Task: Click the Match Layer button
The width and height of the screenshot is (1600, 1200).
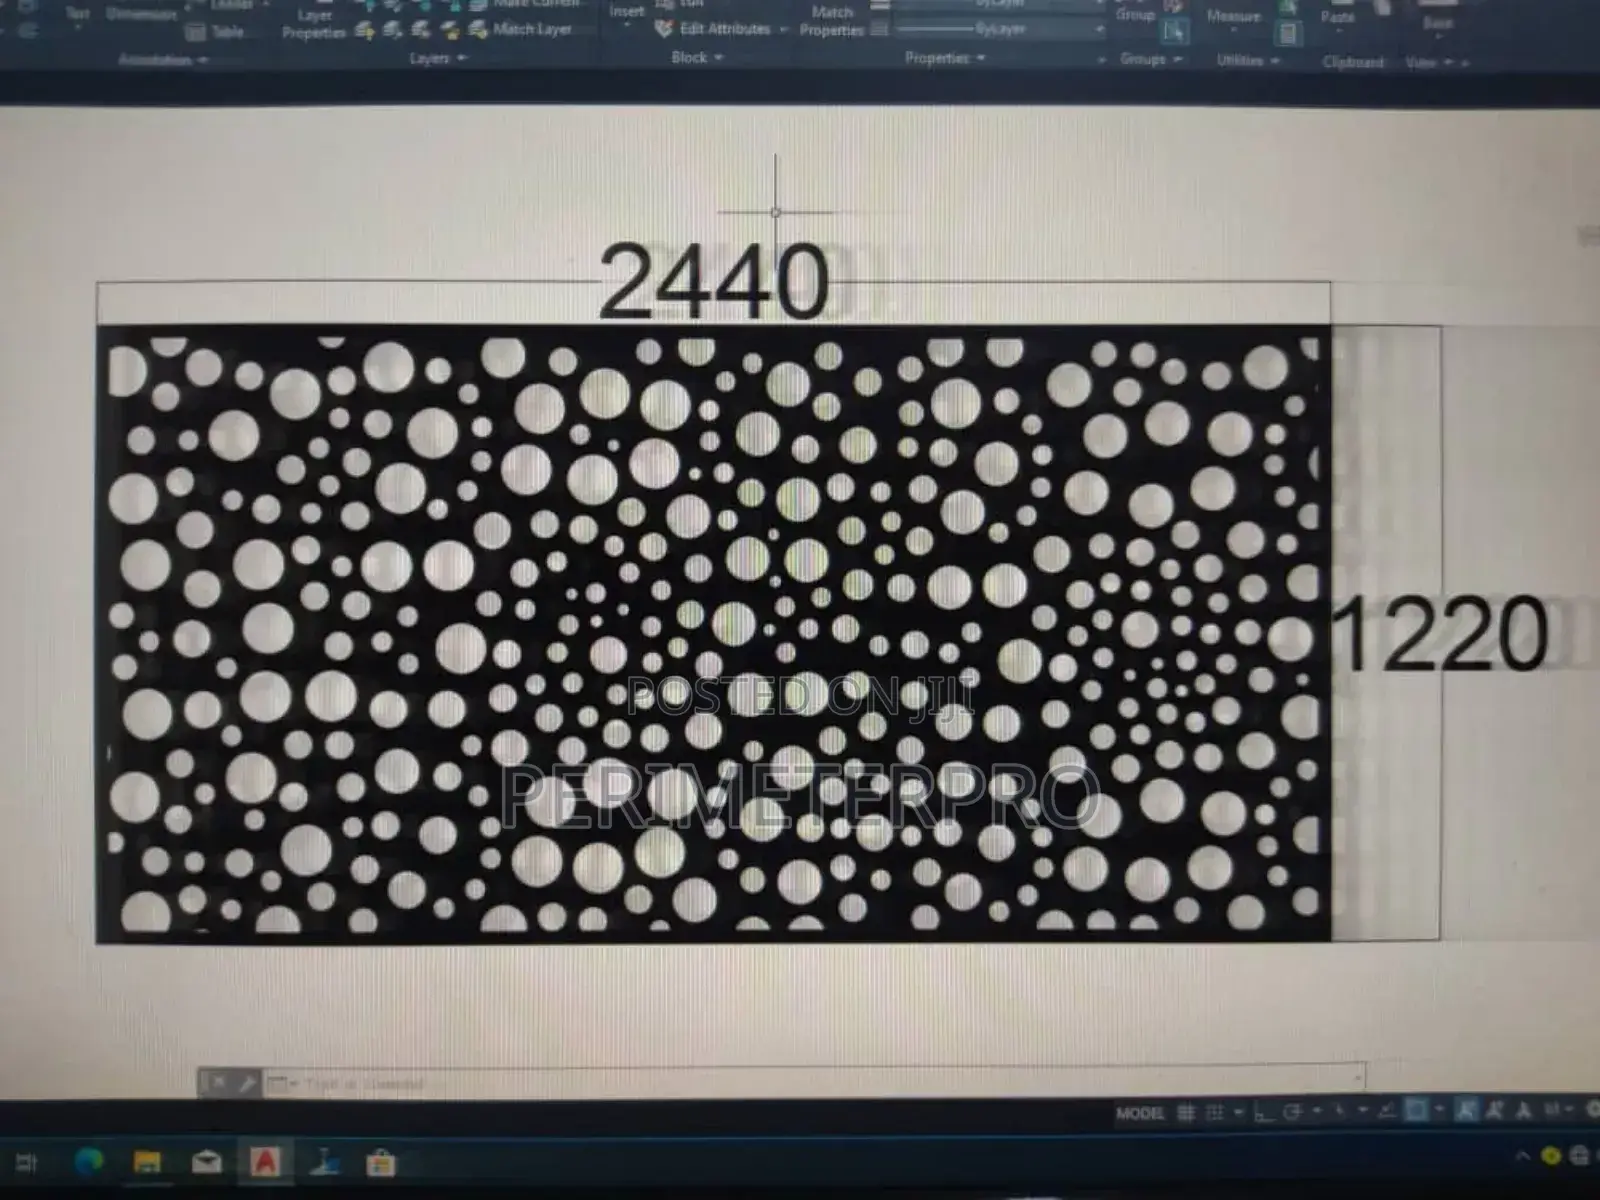Action: [x=521, y=30]
